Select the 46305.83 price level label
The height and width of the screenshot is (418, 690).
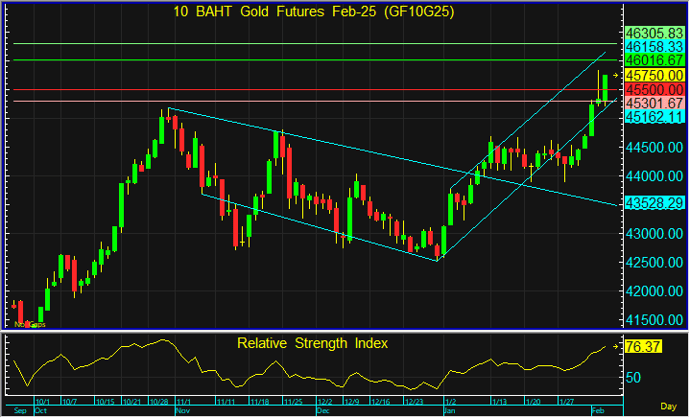[x=654, y=32]
